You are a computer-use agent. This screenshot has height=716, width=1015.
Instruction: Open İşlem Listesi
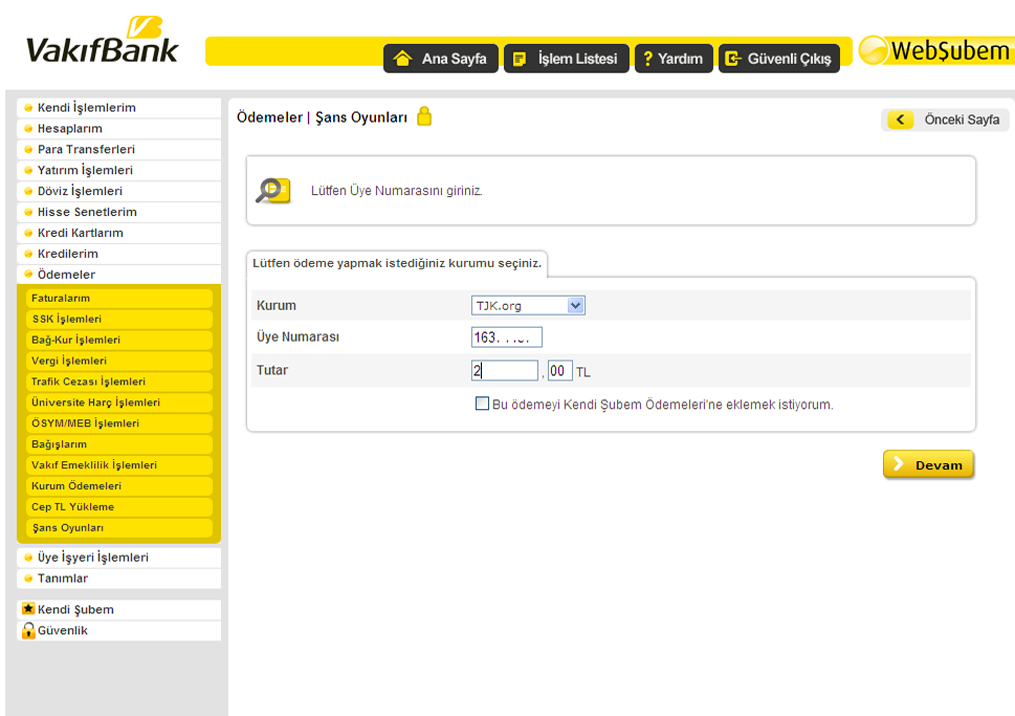tap(566, 58)
